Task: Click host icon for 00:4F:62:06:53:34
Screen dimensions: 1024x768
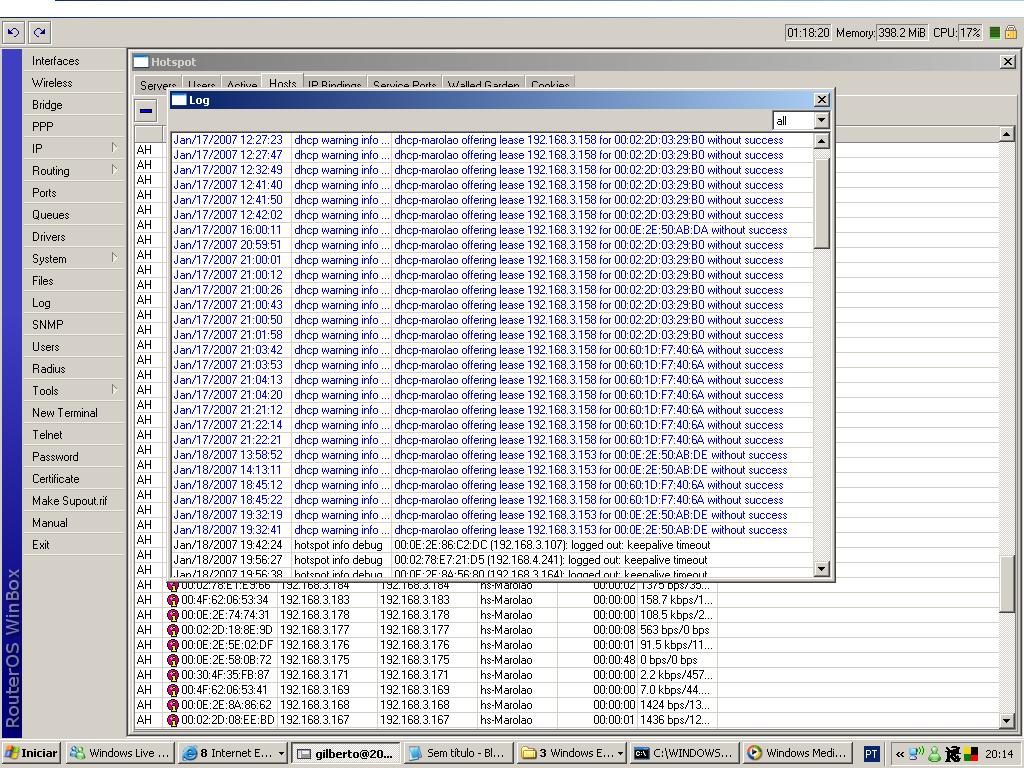Action: point(172,600)
